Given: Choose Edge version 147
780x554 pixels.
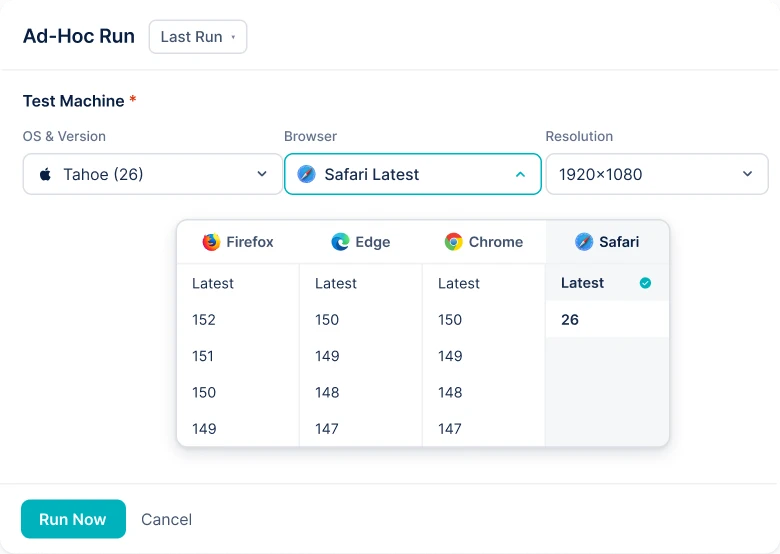Looking at the screenshot, I should (x=361, y=429).
